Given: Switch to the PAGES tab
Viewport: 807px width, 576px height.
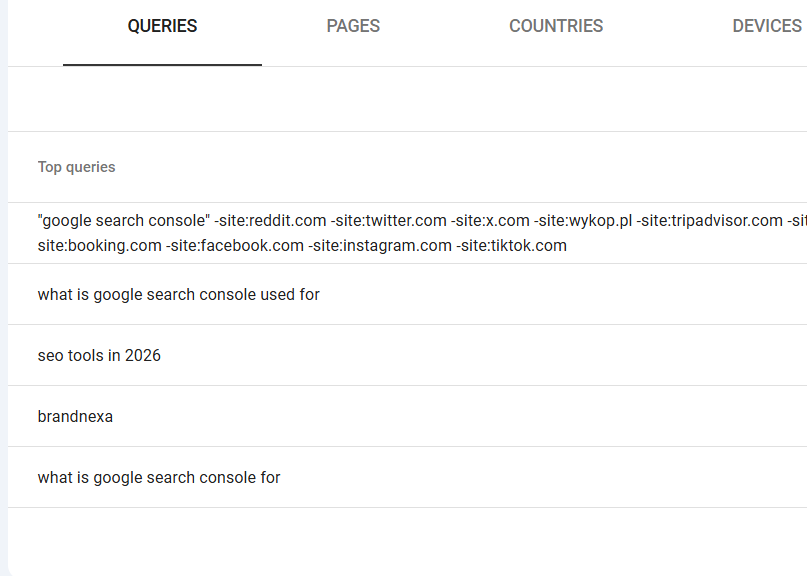Looking at the screenshot, I should 353,26.
